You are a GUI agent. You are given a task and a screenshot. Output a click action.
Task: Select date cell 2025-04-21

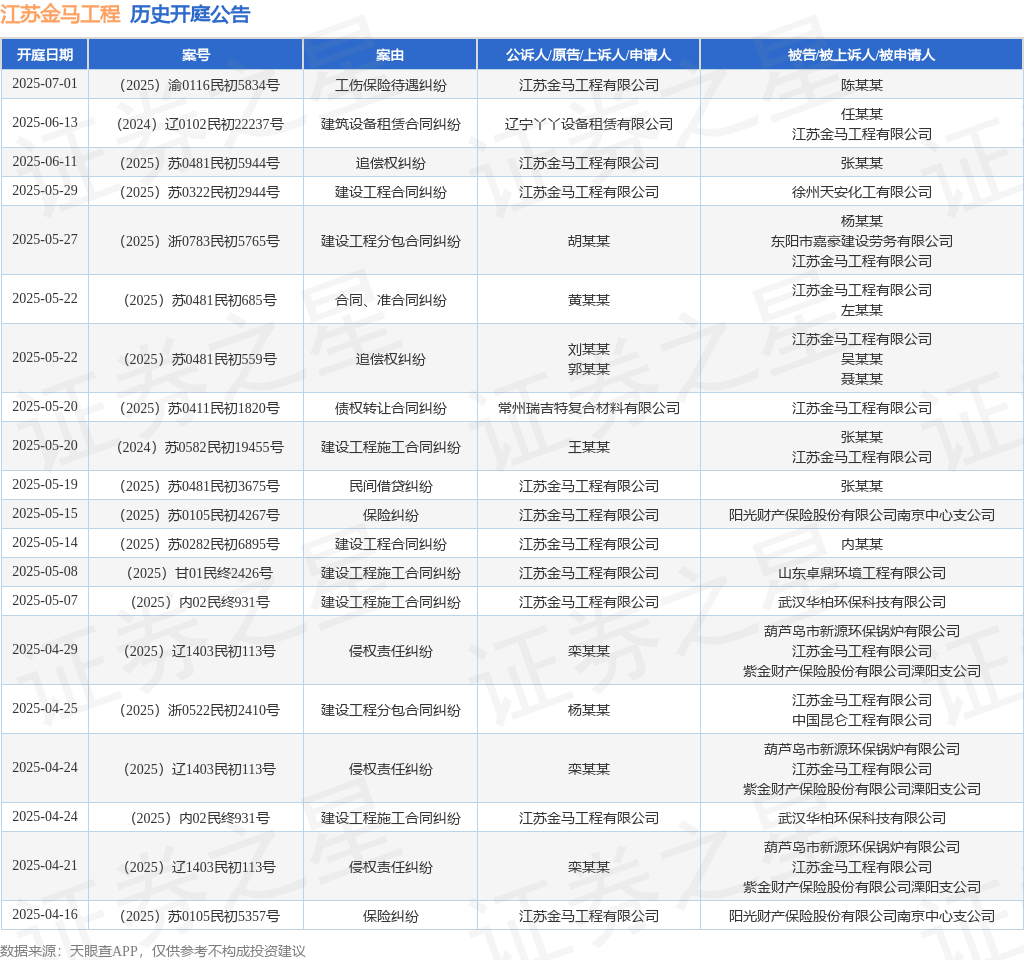click(x=44, y=865)
